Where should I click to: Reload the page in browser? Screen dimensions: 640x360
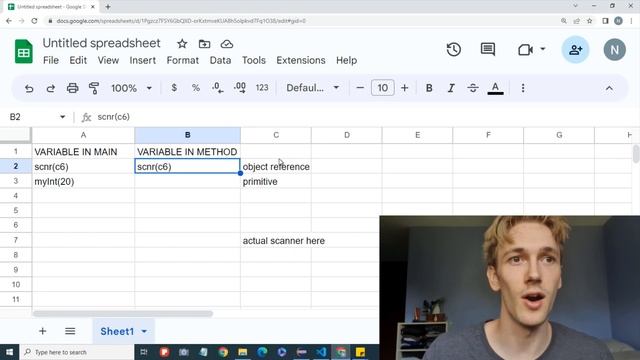tap(34, 21)
